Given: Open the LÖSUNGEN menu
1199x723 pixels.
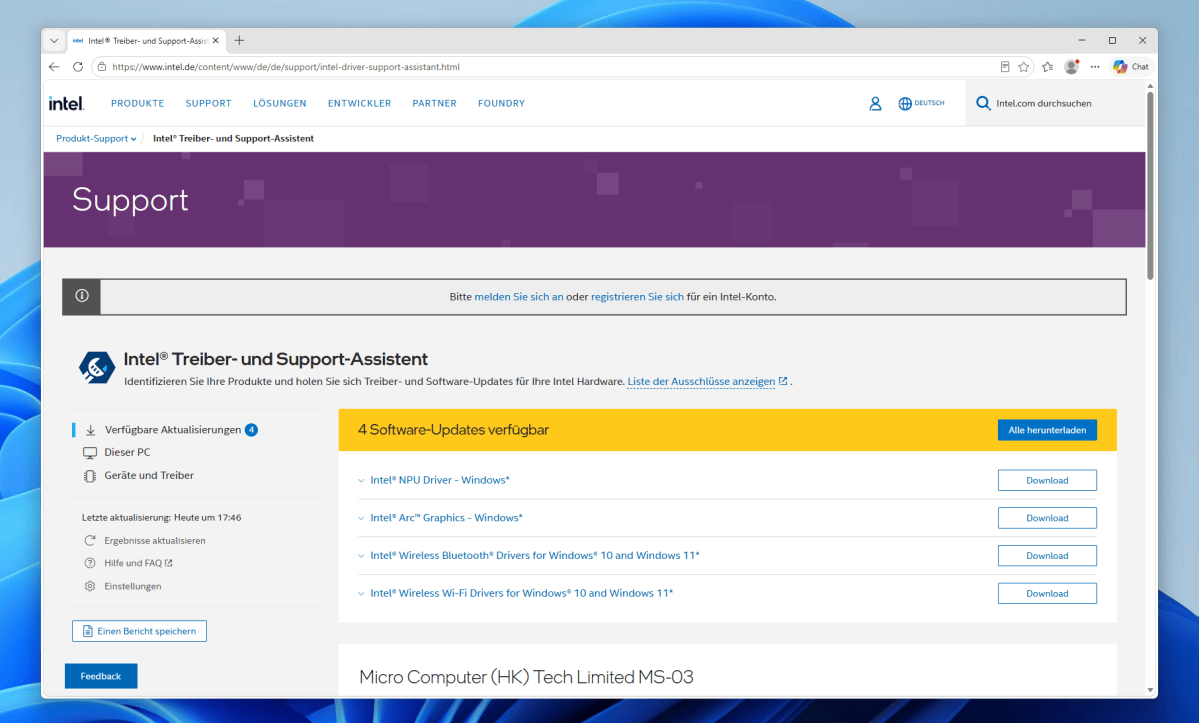Looking at the screenshot, I should click(280, 103).
